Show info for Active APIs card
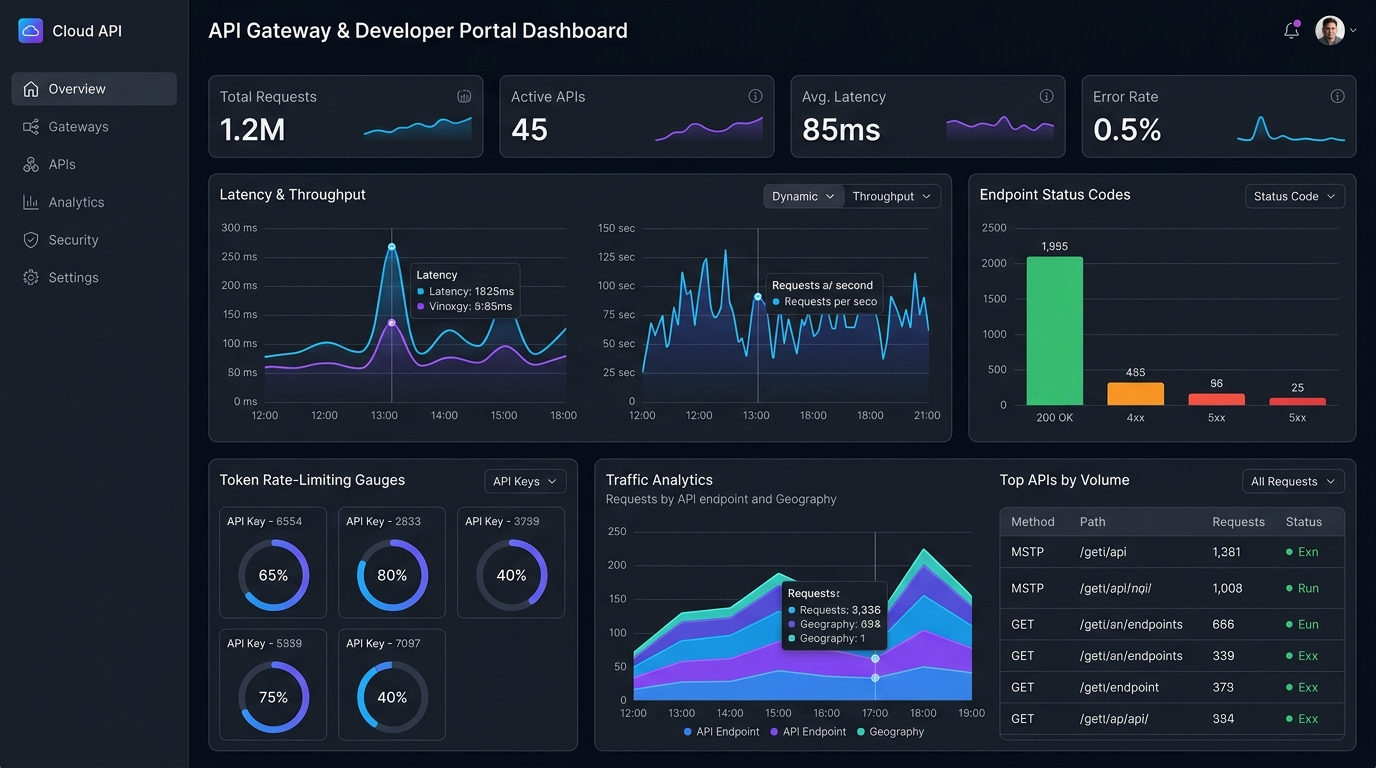Viewport: 1376px width, 768px height. pyautogui.click(x=755, y=97)
